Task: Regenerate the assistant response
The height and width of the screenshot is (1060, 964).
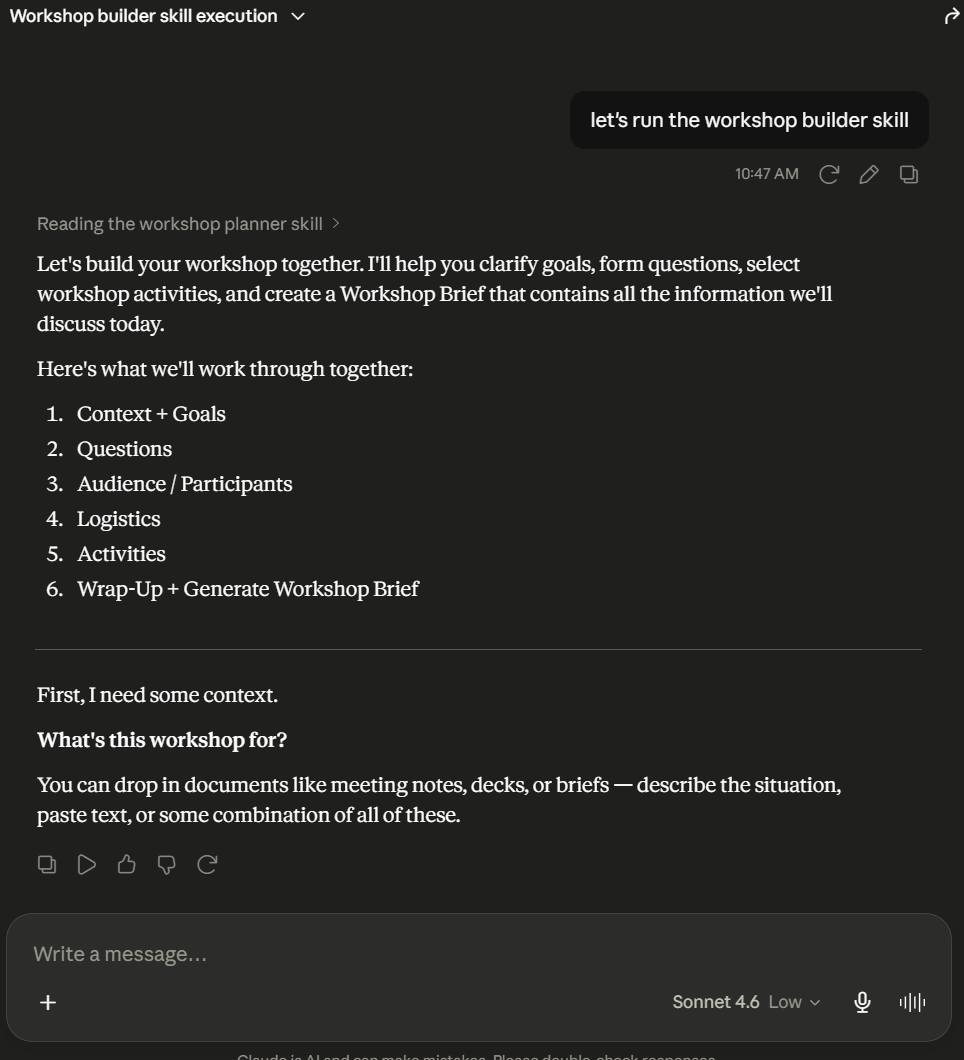Action: click(207, 864)
